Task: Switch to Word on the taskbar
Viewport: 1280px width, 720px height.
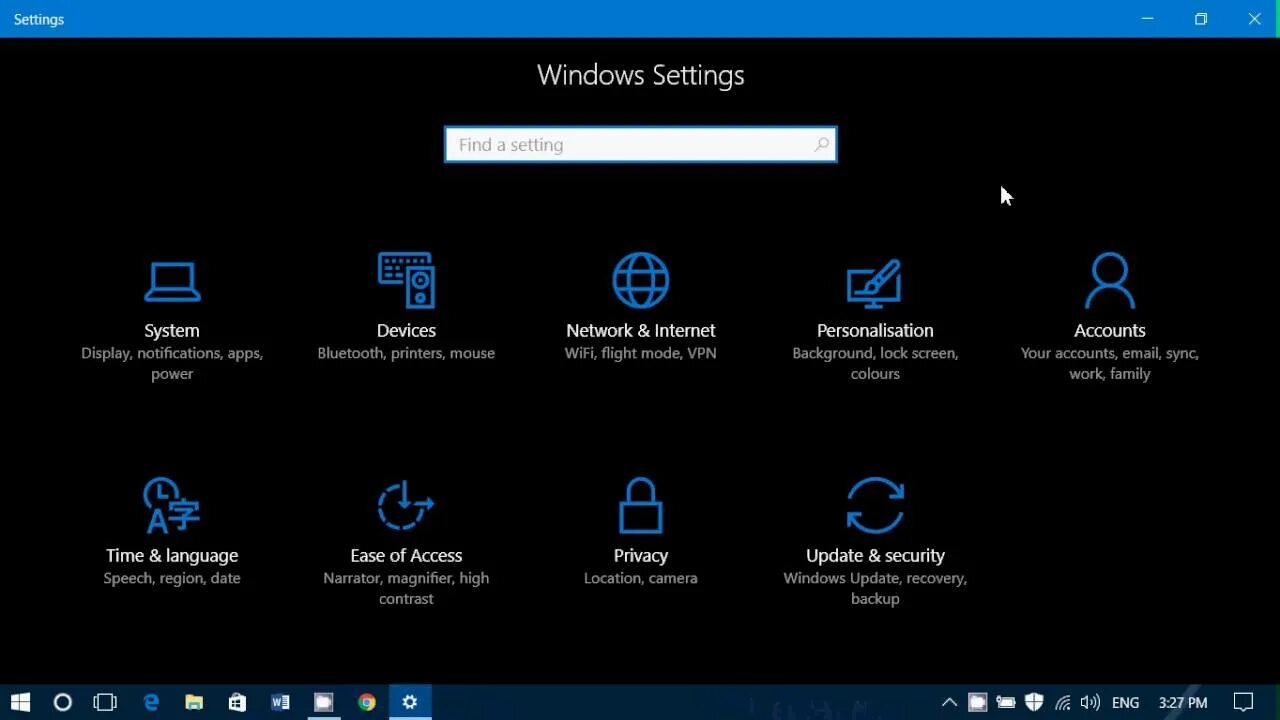Action: tap(280, 702)
